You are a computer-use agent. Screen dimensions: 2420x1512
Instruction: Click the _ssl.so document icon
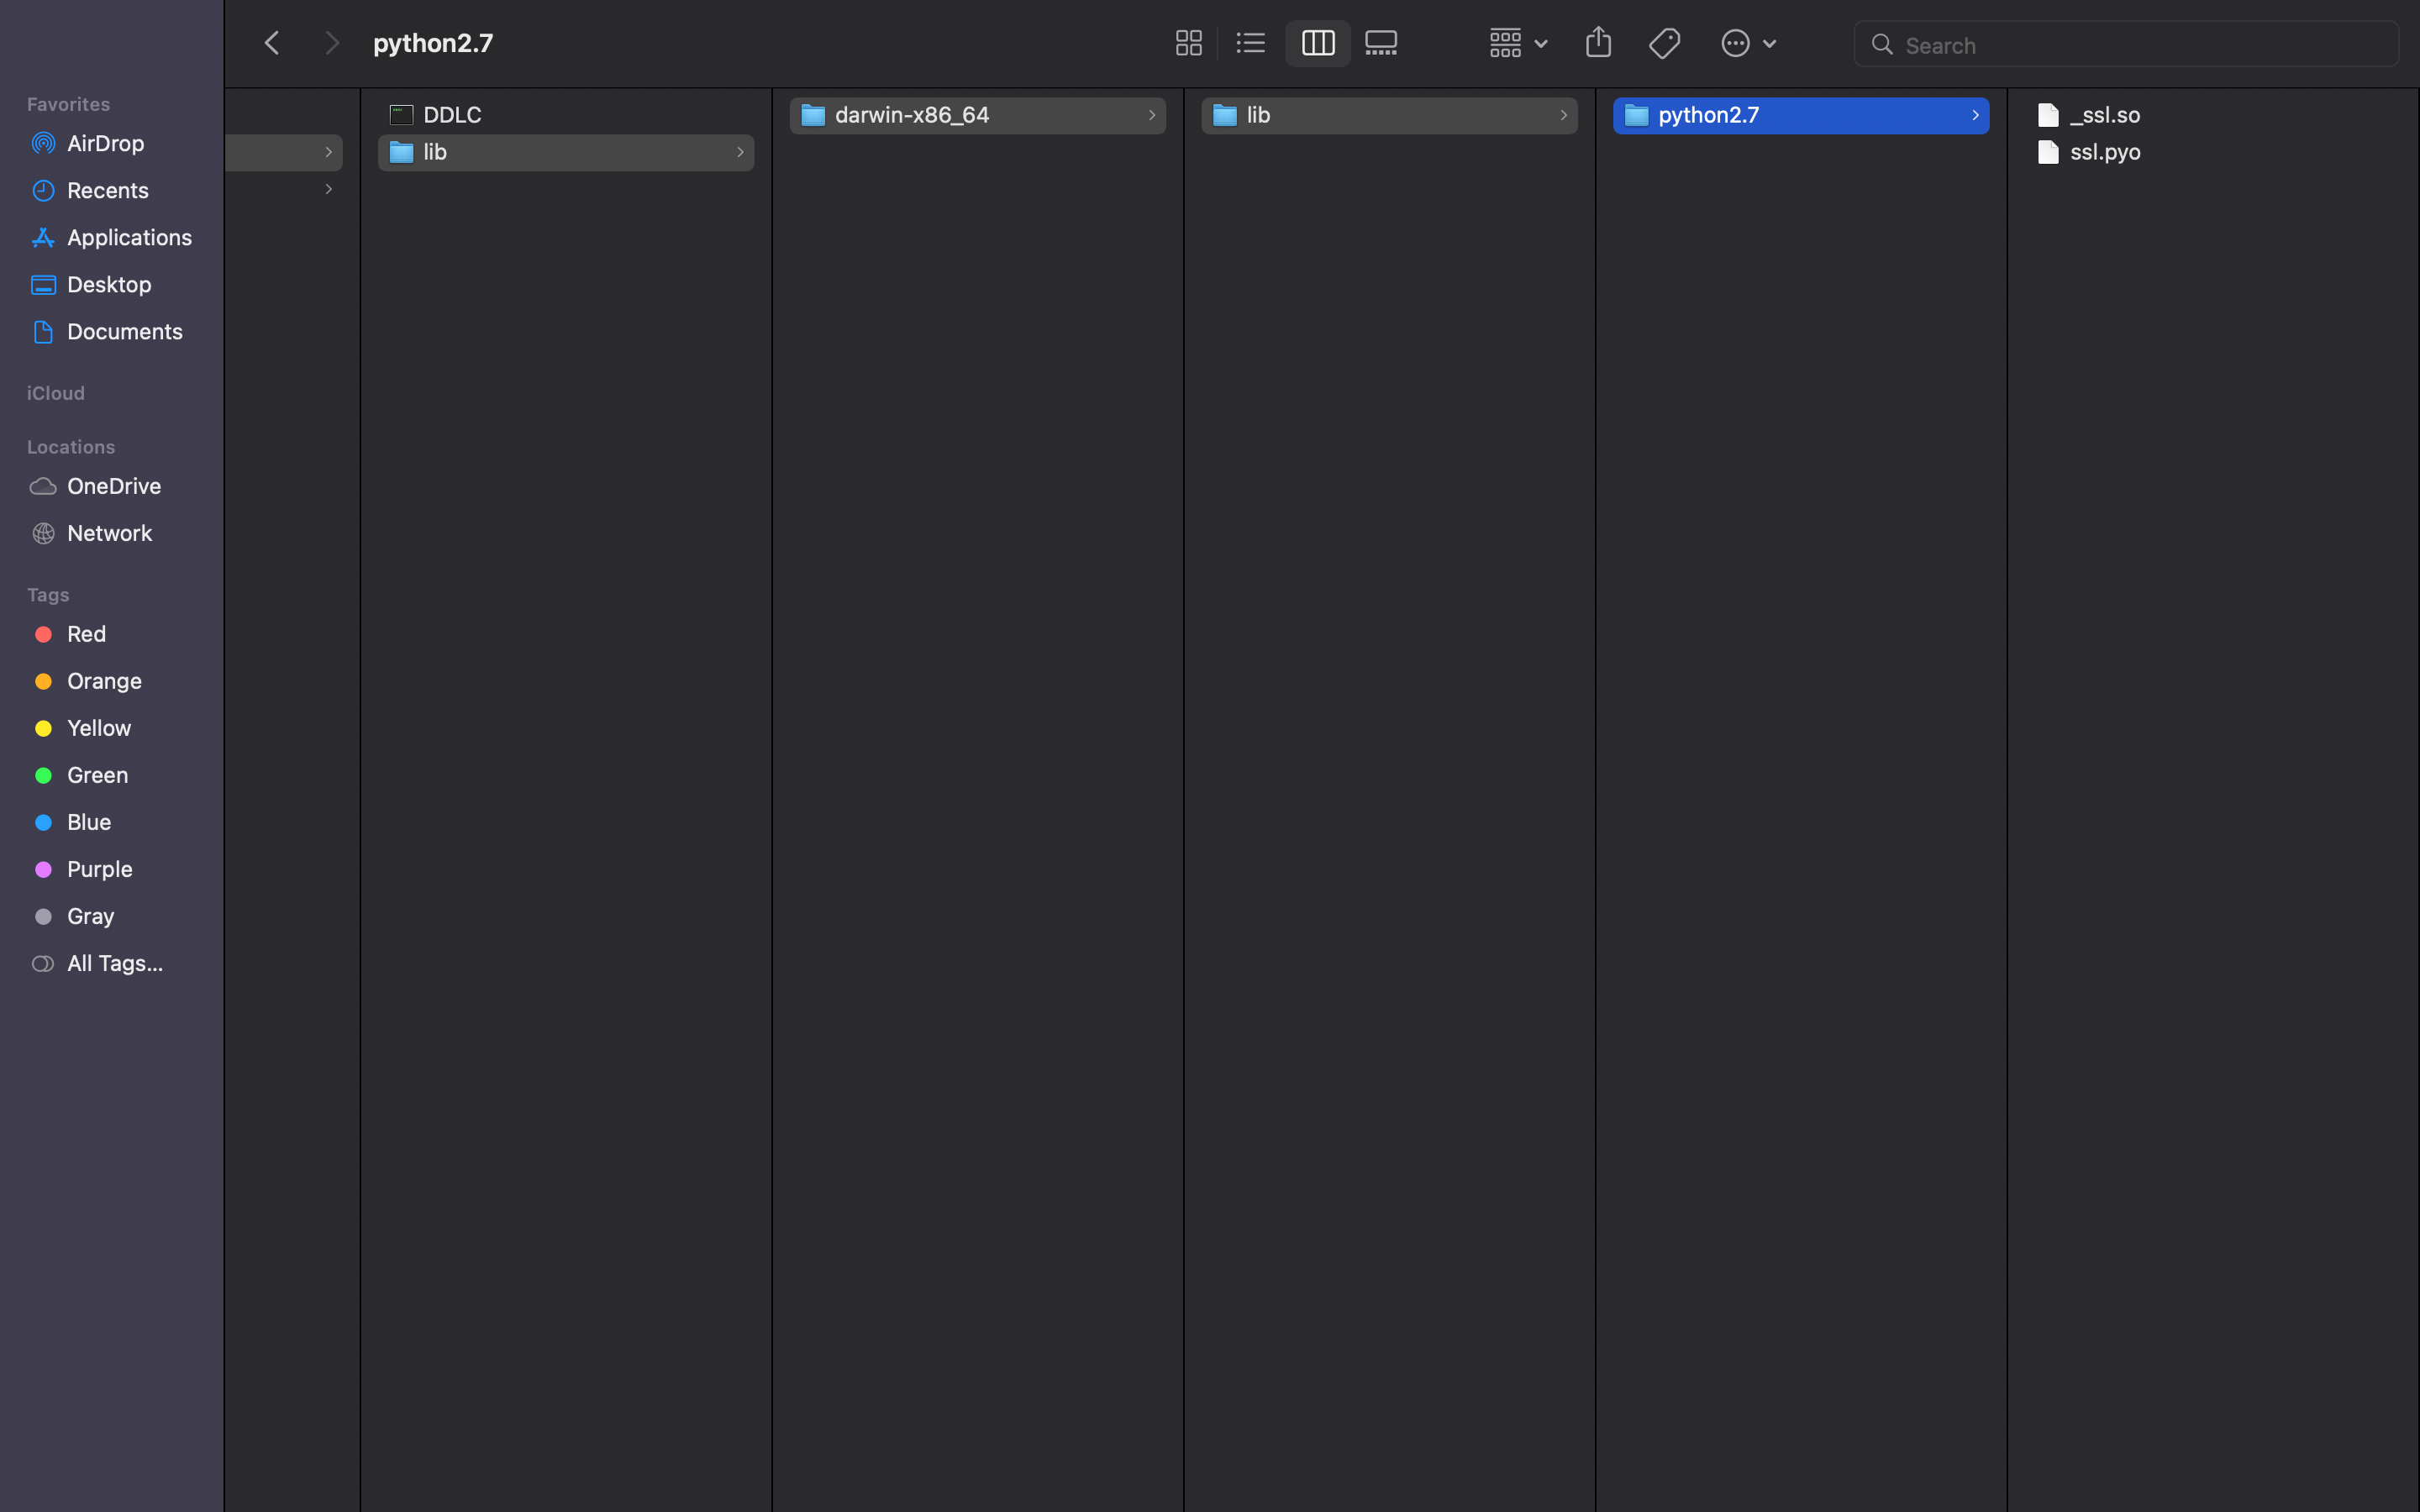[2048, 115]
